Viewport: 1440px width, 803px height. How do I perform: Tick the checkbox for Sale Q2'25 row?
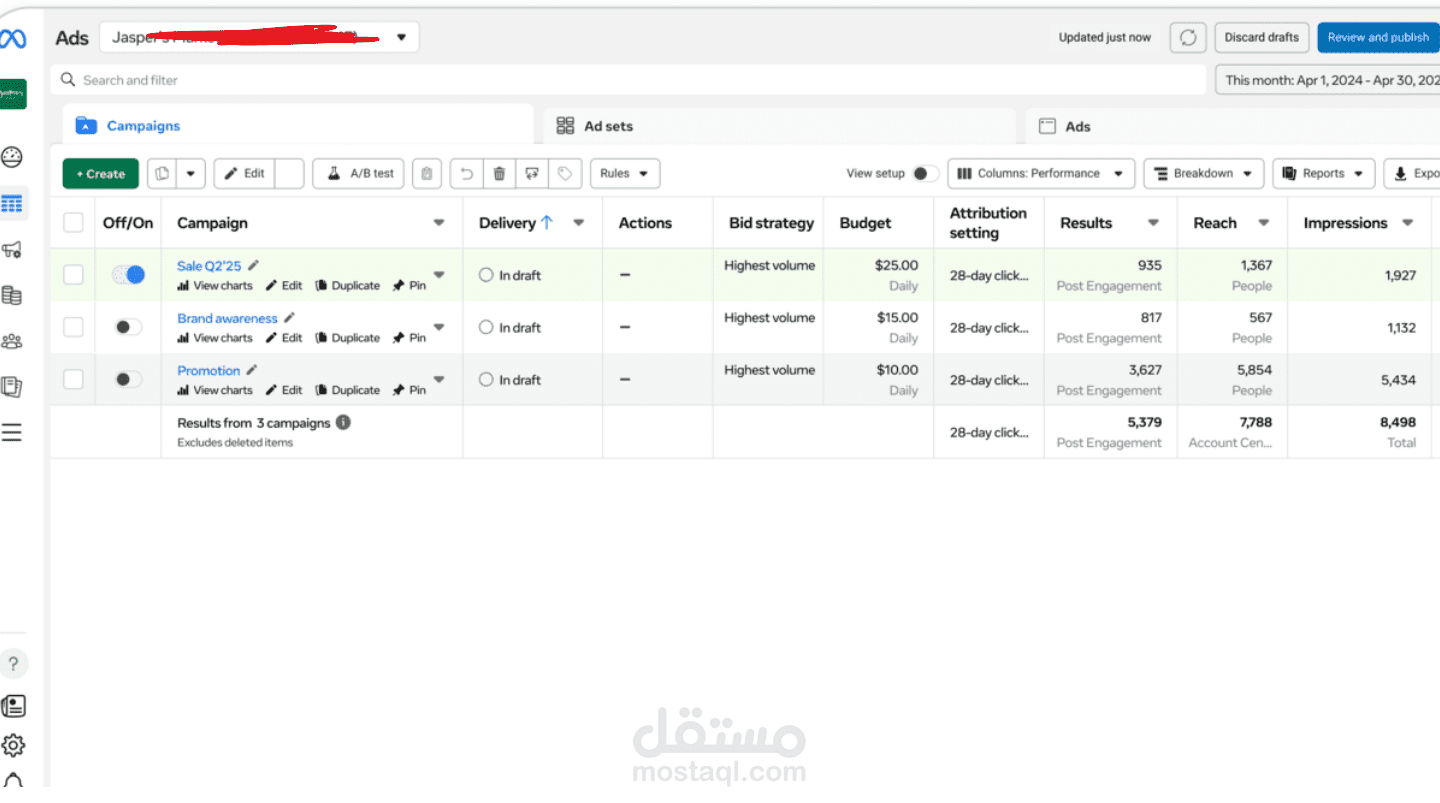(x=73, y=274)
